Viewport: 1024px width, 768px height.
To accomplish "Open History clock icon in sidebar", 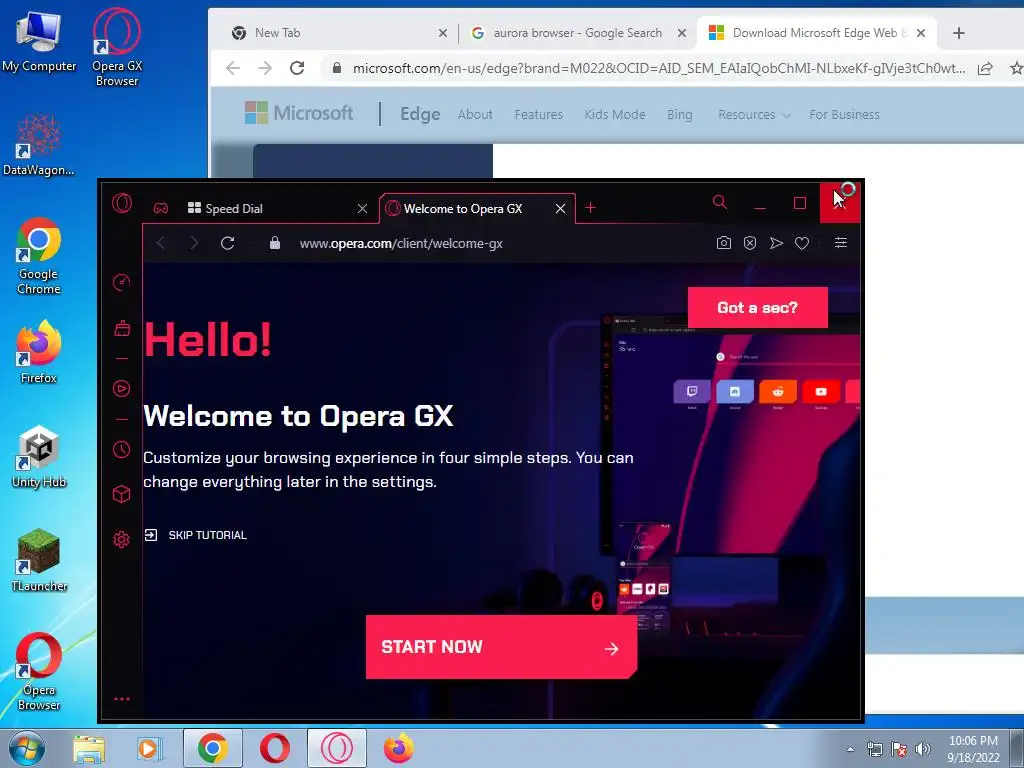I will (x=121, y=449).
